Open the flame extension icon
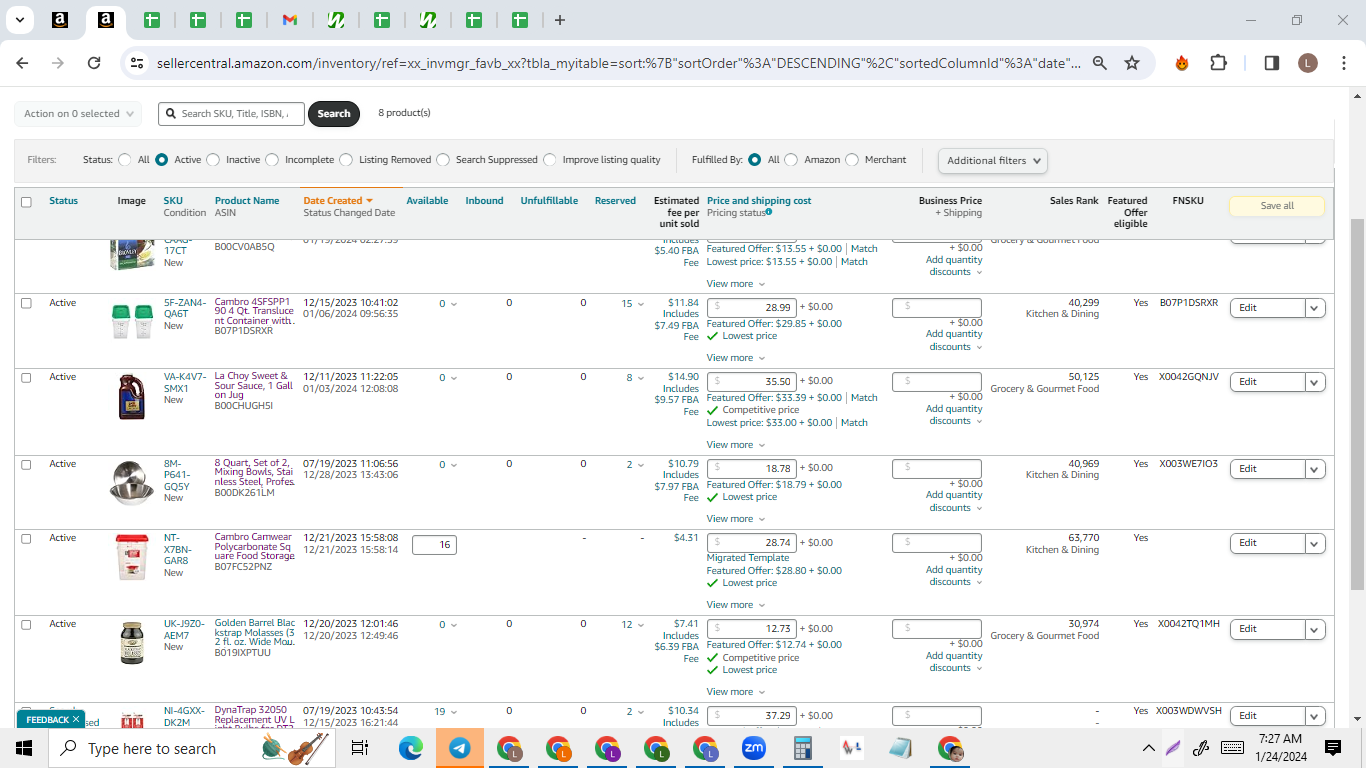Screen dimensions: 1366x768 [1182, 63]
